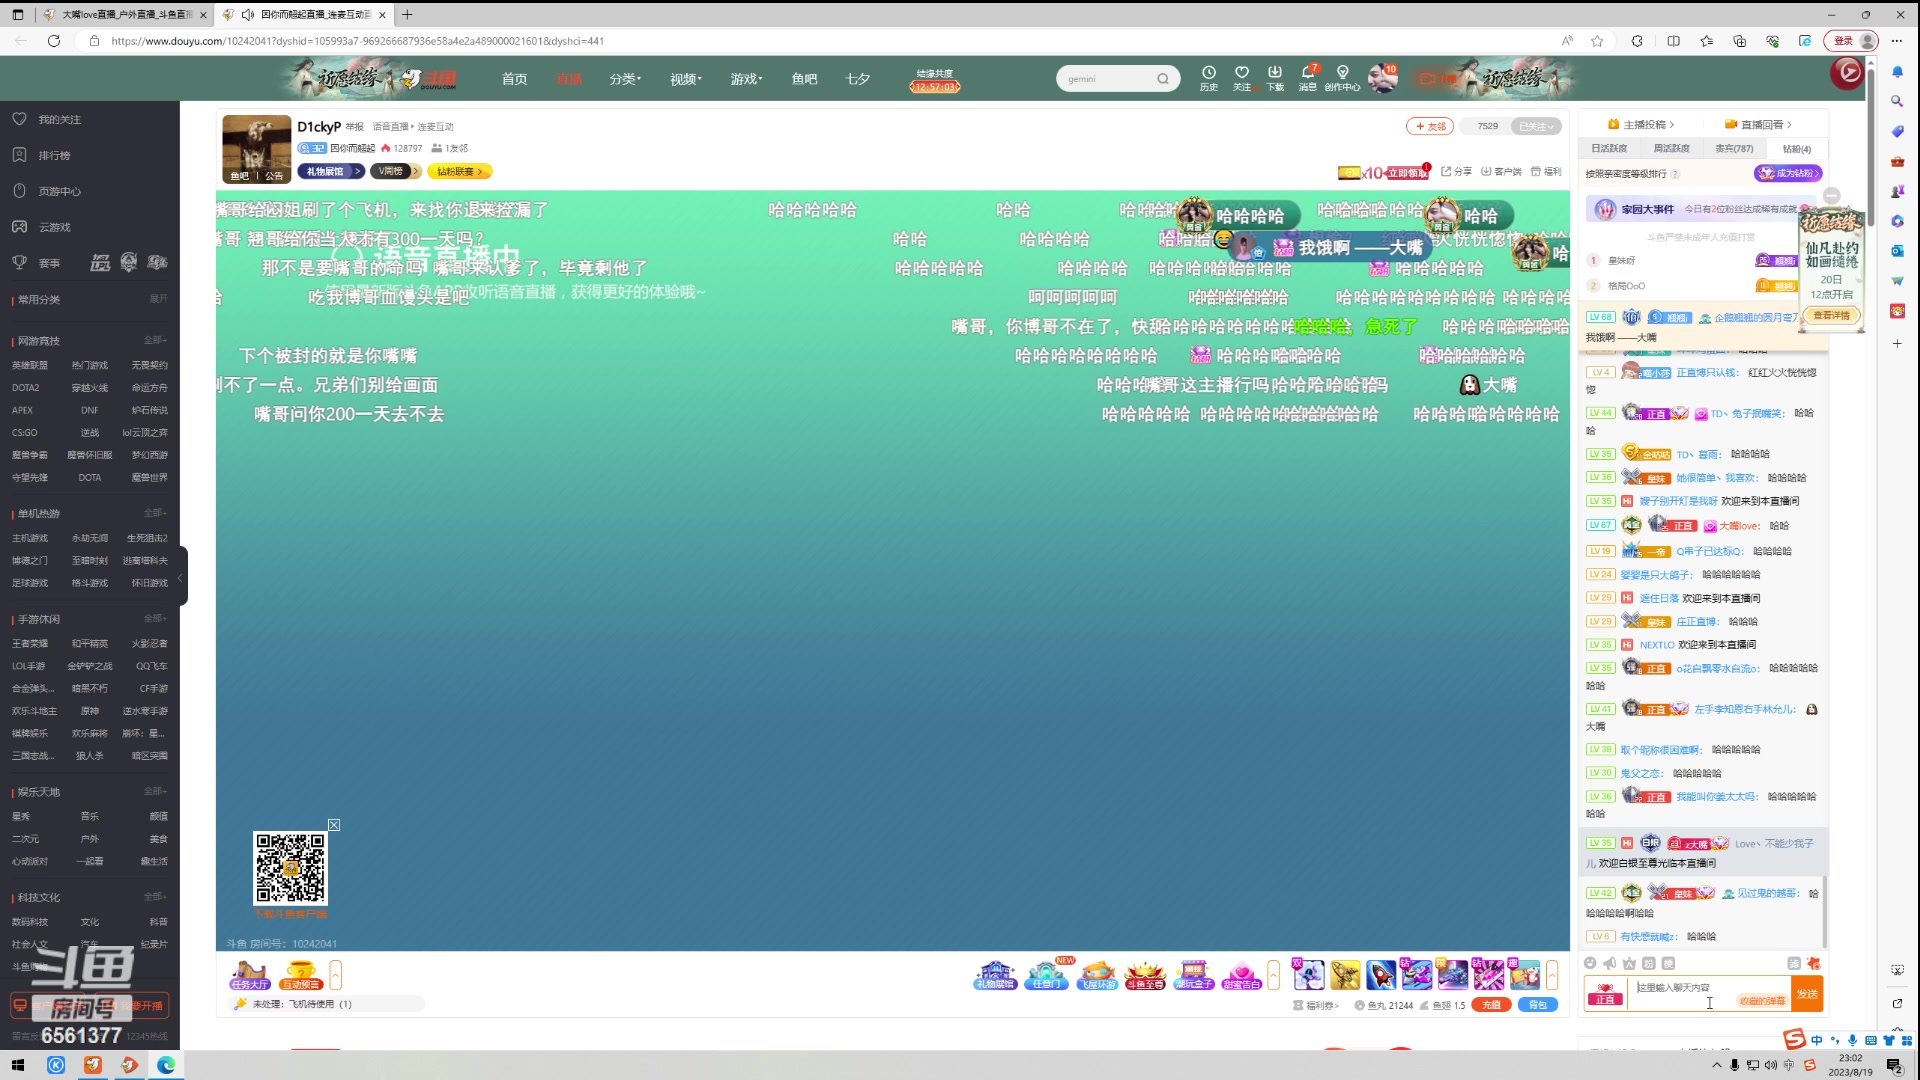This screenshot has width=1920, height=1080.
Task: Click the chat panel scrollbar
Action: [1825, 910]
